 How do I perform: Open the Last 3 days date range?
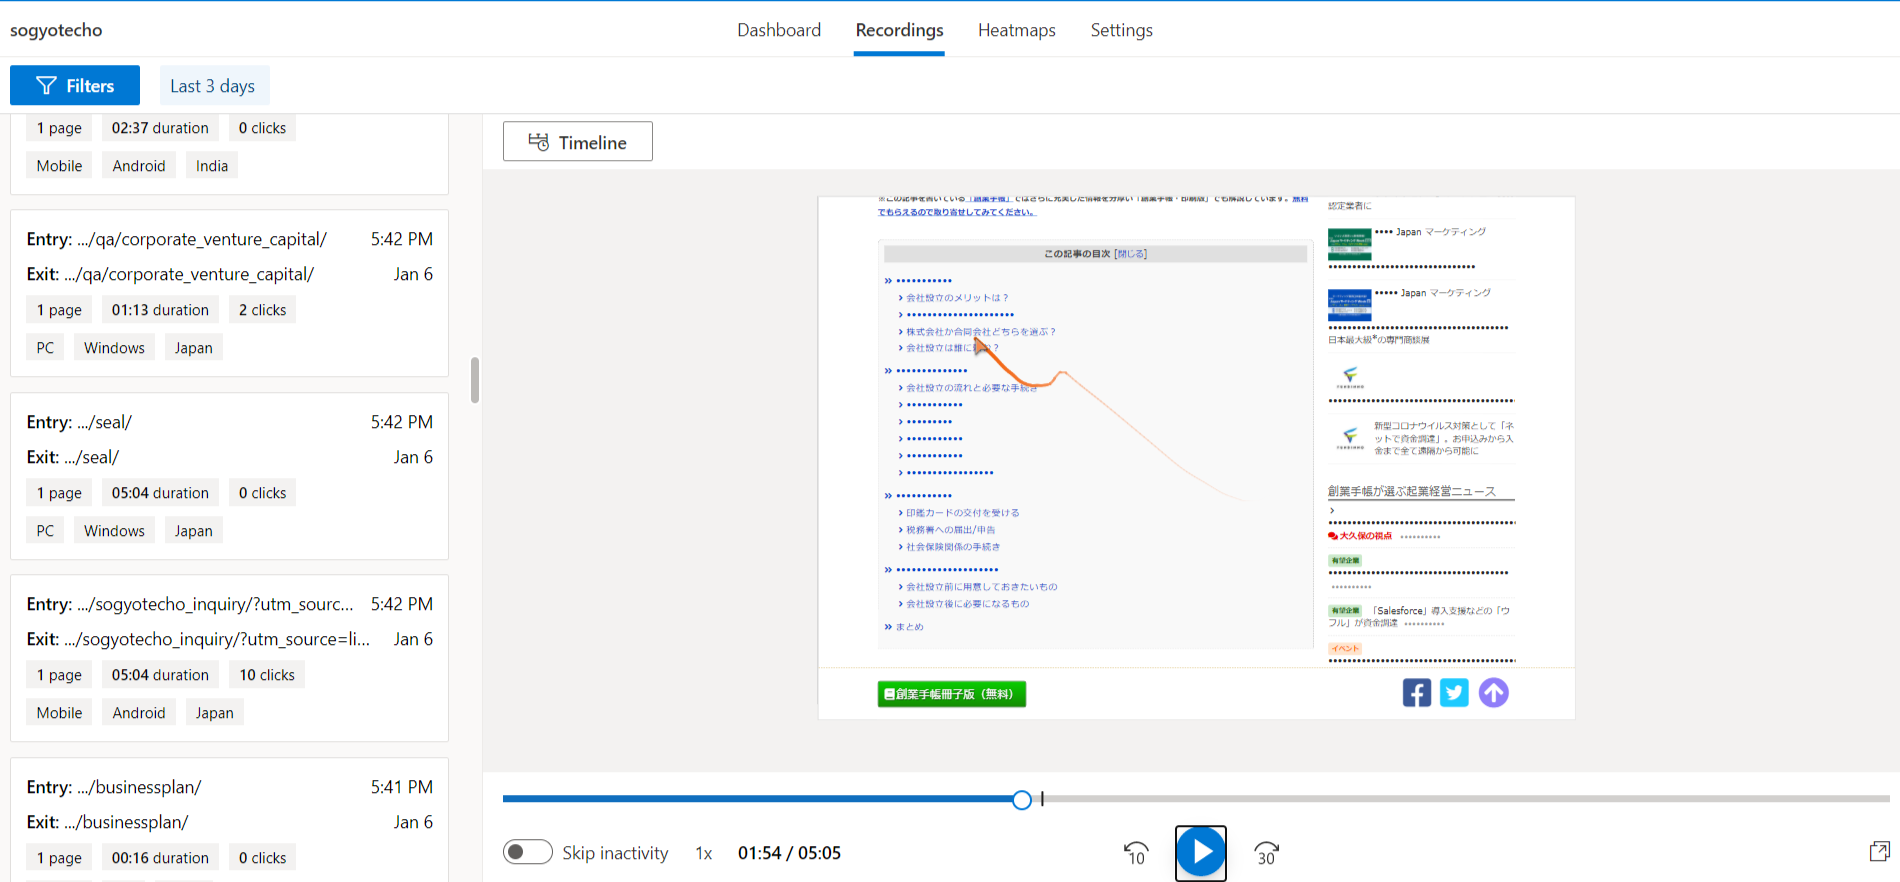click(x=213, y=86)
